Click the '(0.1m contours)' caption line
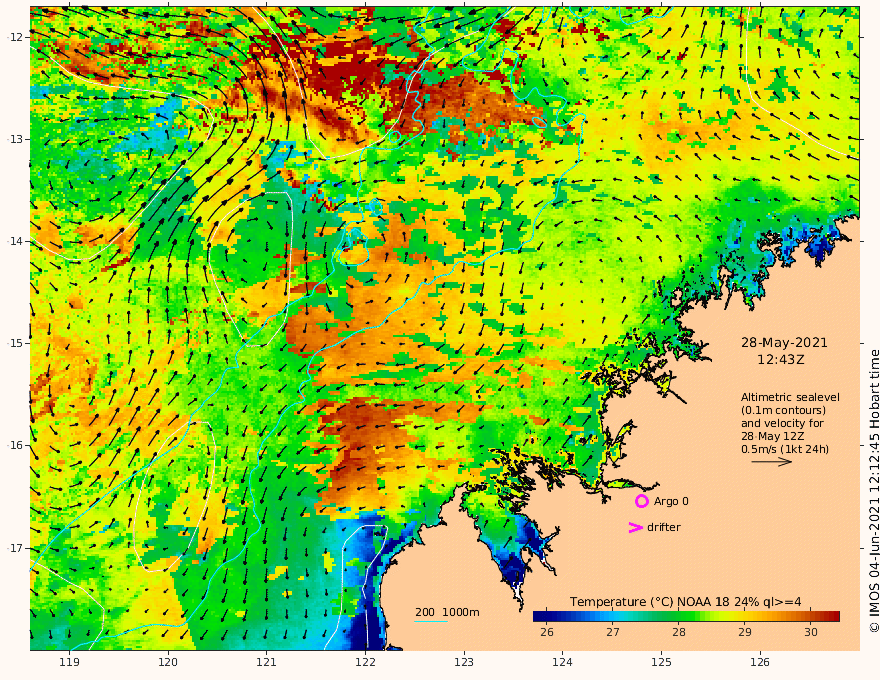The image size is (880, 680). coord(783,410)
